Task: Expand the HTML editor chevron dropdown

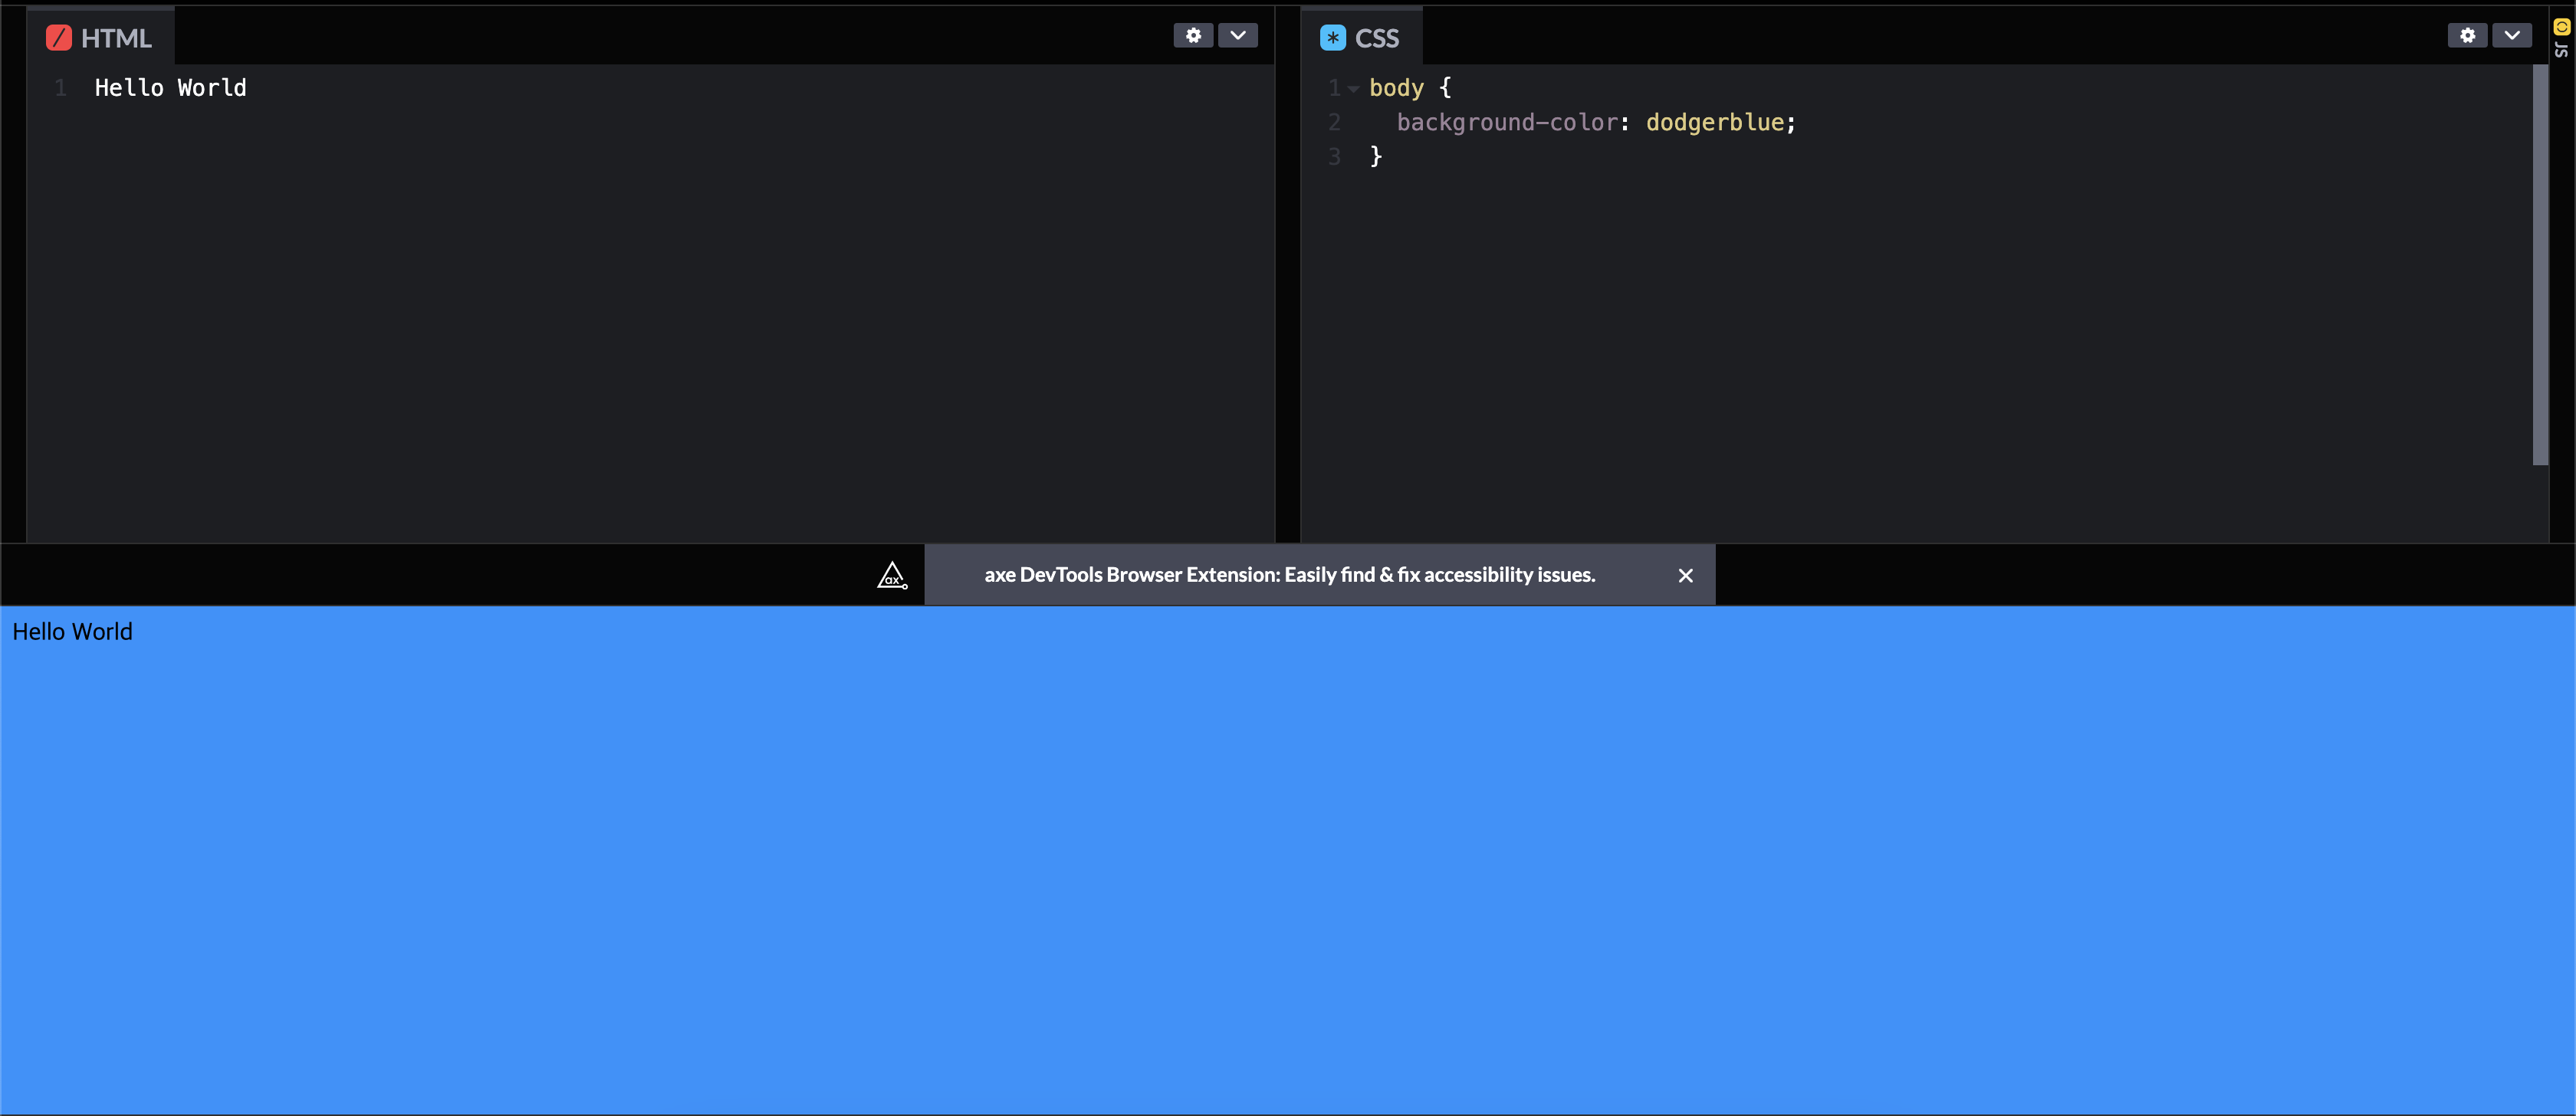Action: pyautogui.click(x=1237, y=35)
